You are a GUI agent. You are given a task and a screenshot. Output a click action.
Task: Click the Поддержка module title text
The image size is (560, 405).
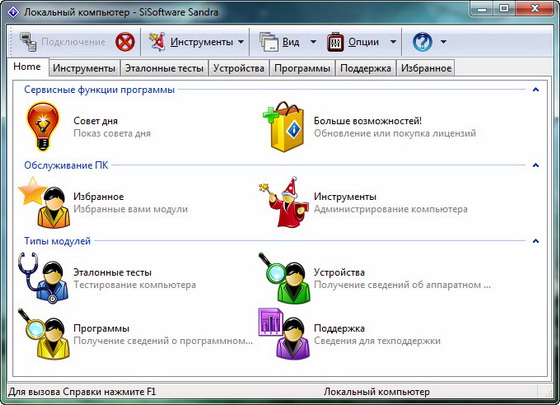coord(339,328)
